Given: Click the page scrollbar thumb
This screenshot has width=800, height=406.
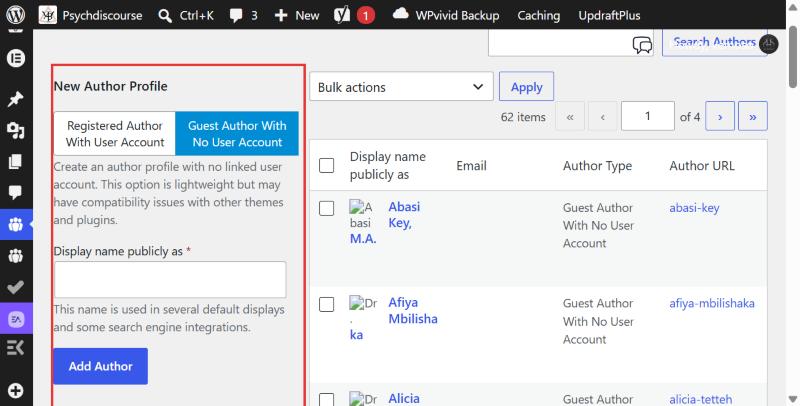Looking at the screenshot, I should pos(793,57).
